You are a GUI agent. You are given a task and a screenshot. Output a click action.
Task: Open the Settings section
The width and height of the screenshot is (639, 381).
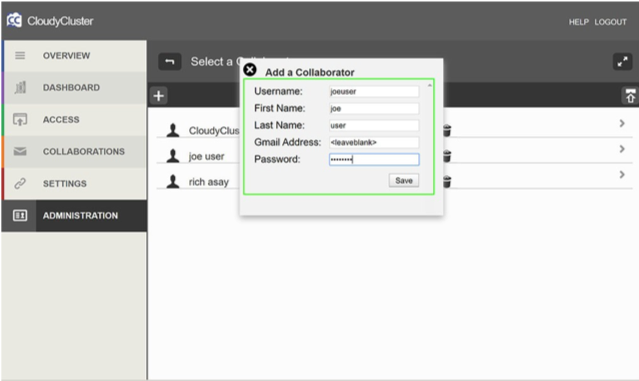point(74,183)
